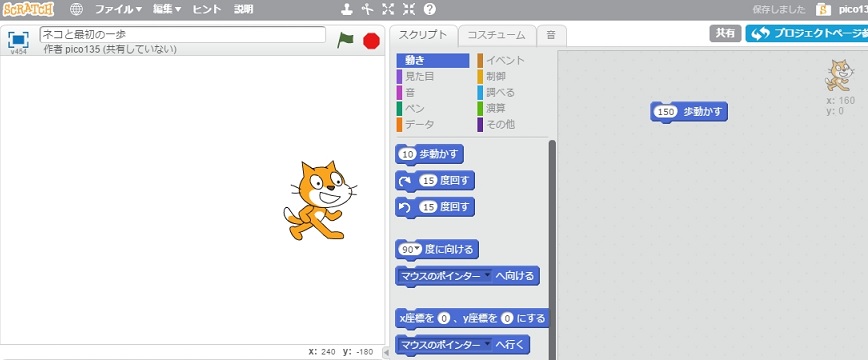
Task: Click the 共有 share button
Action: coord(725,34)
